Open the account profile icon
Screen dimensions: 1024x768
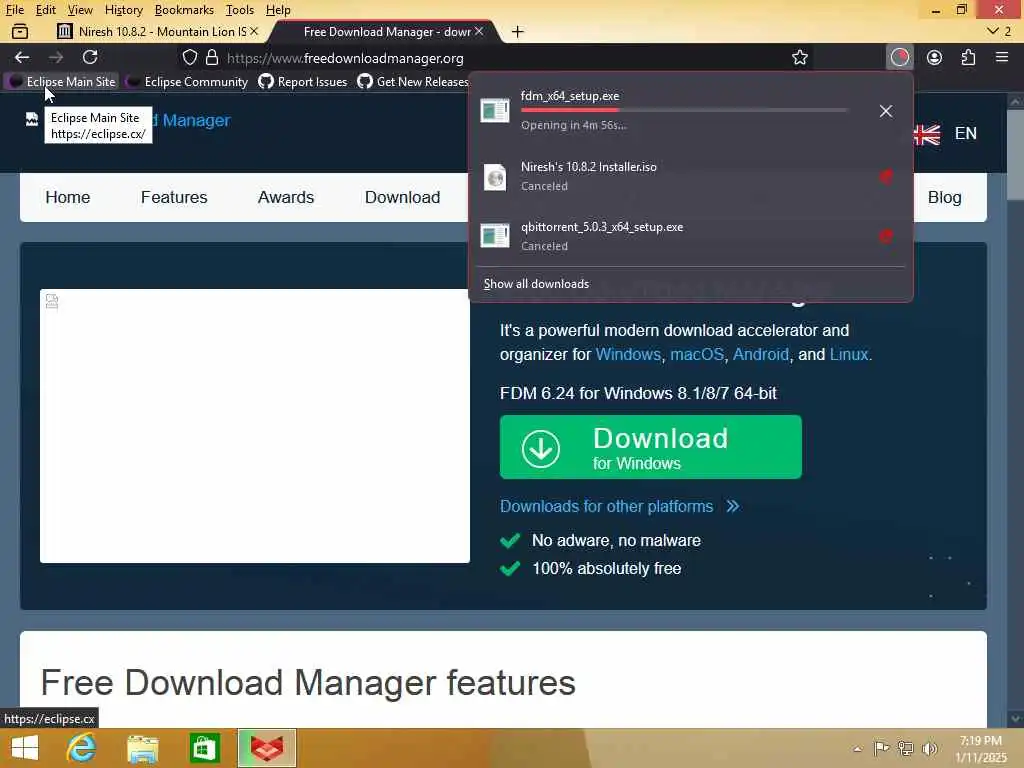click(x=935, y=57)
